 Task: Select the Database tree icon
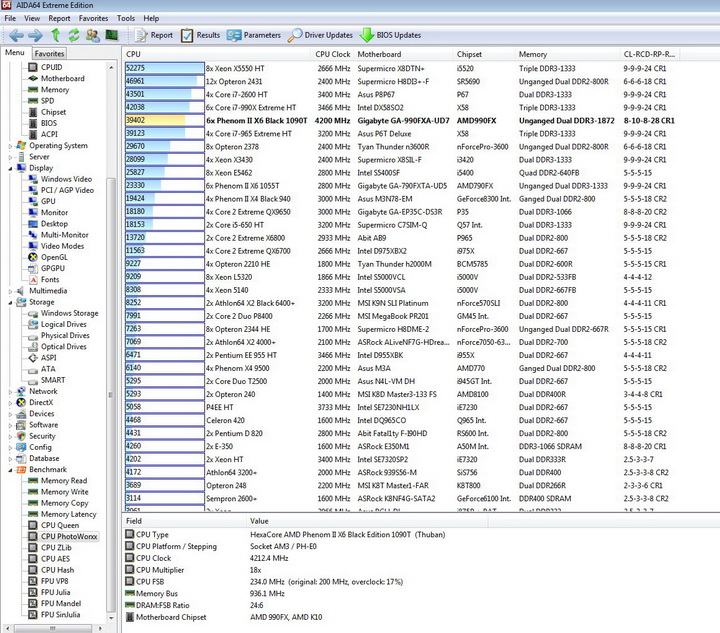click(21, 458)
